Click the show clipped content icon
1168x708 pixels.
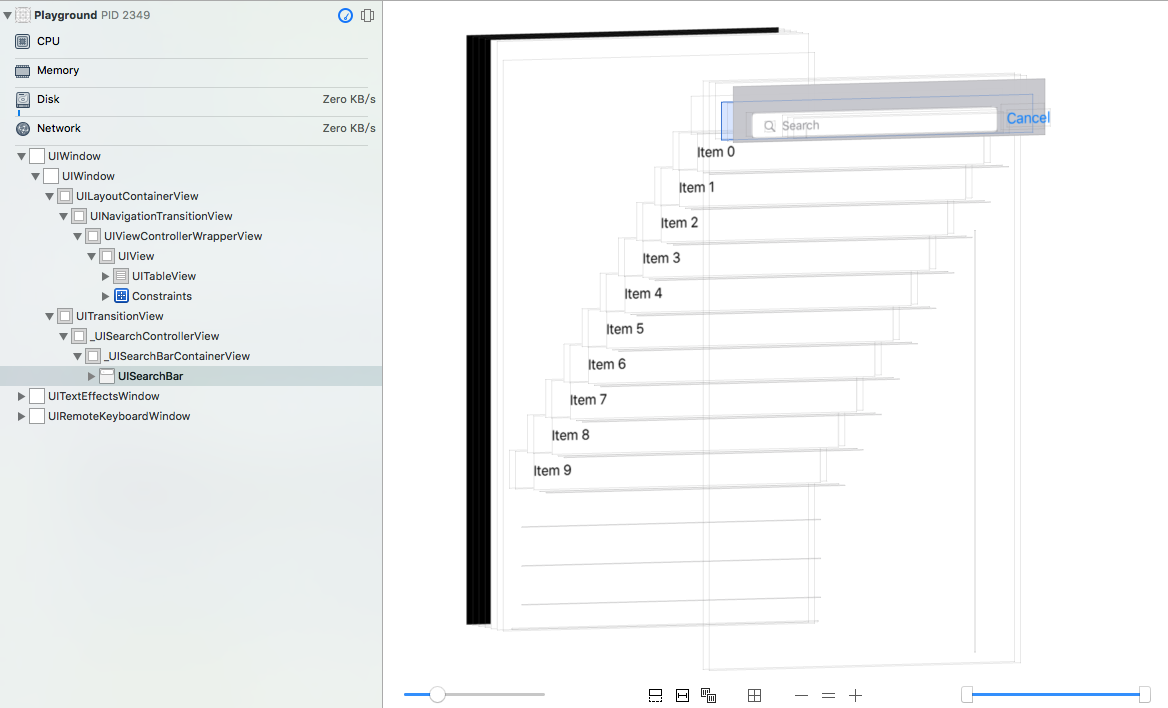[x=656, y=695]
